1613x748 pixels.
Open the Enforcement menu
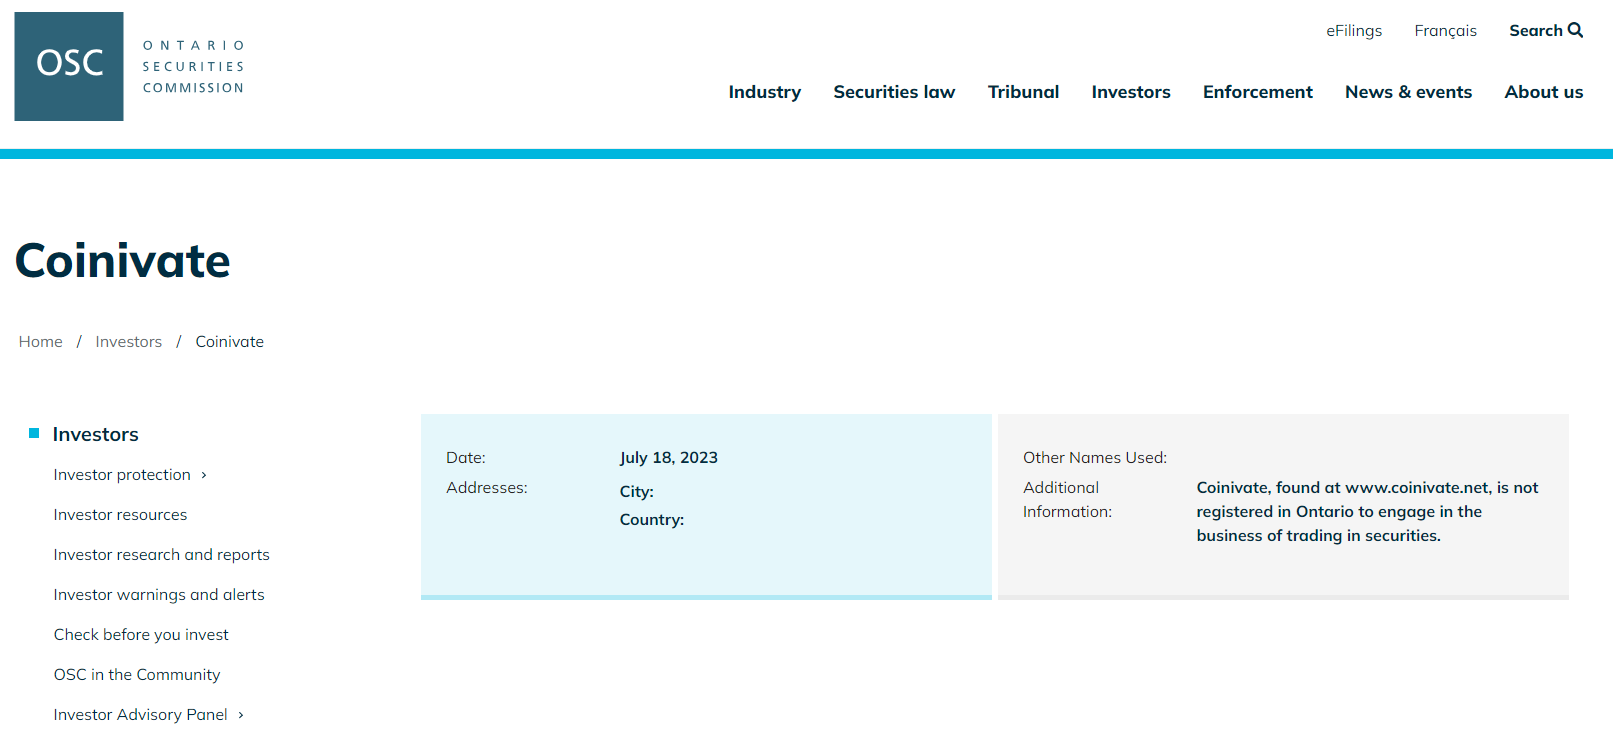tap(1258, 92)
